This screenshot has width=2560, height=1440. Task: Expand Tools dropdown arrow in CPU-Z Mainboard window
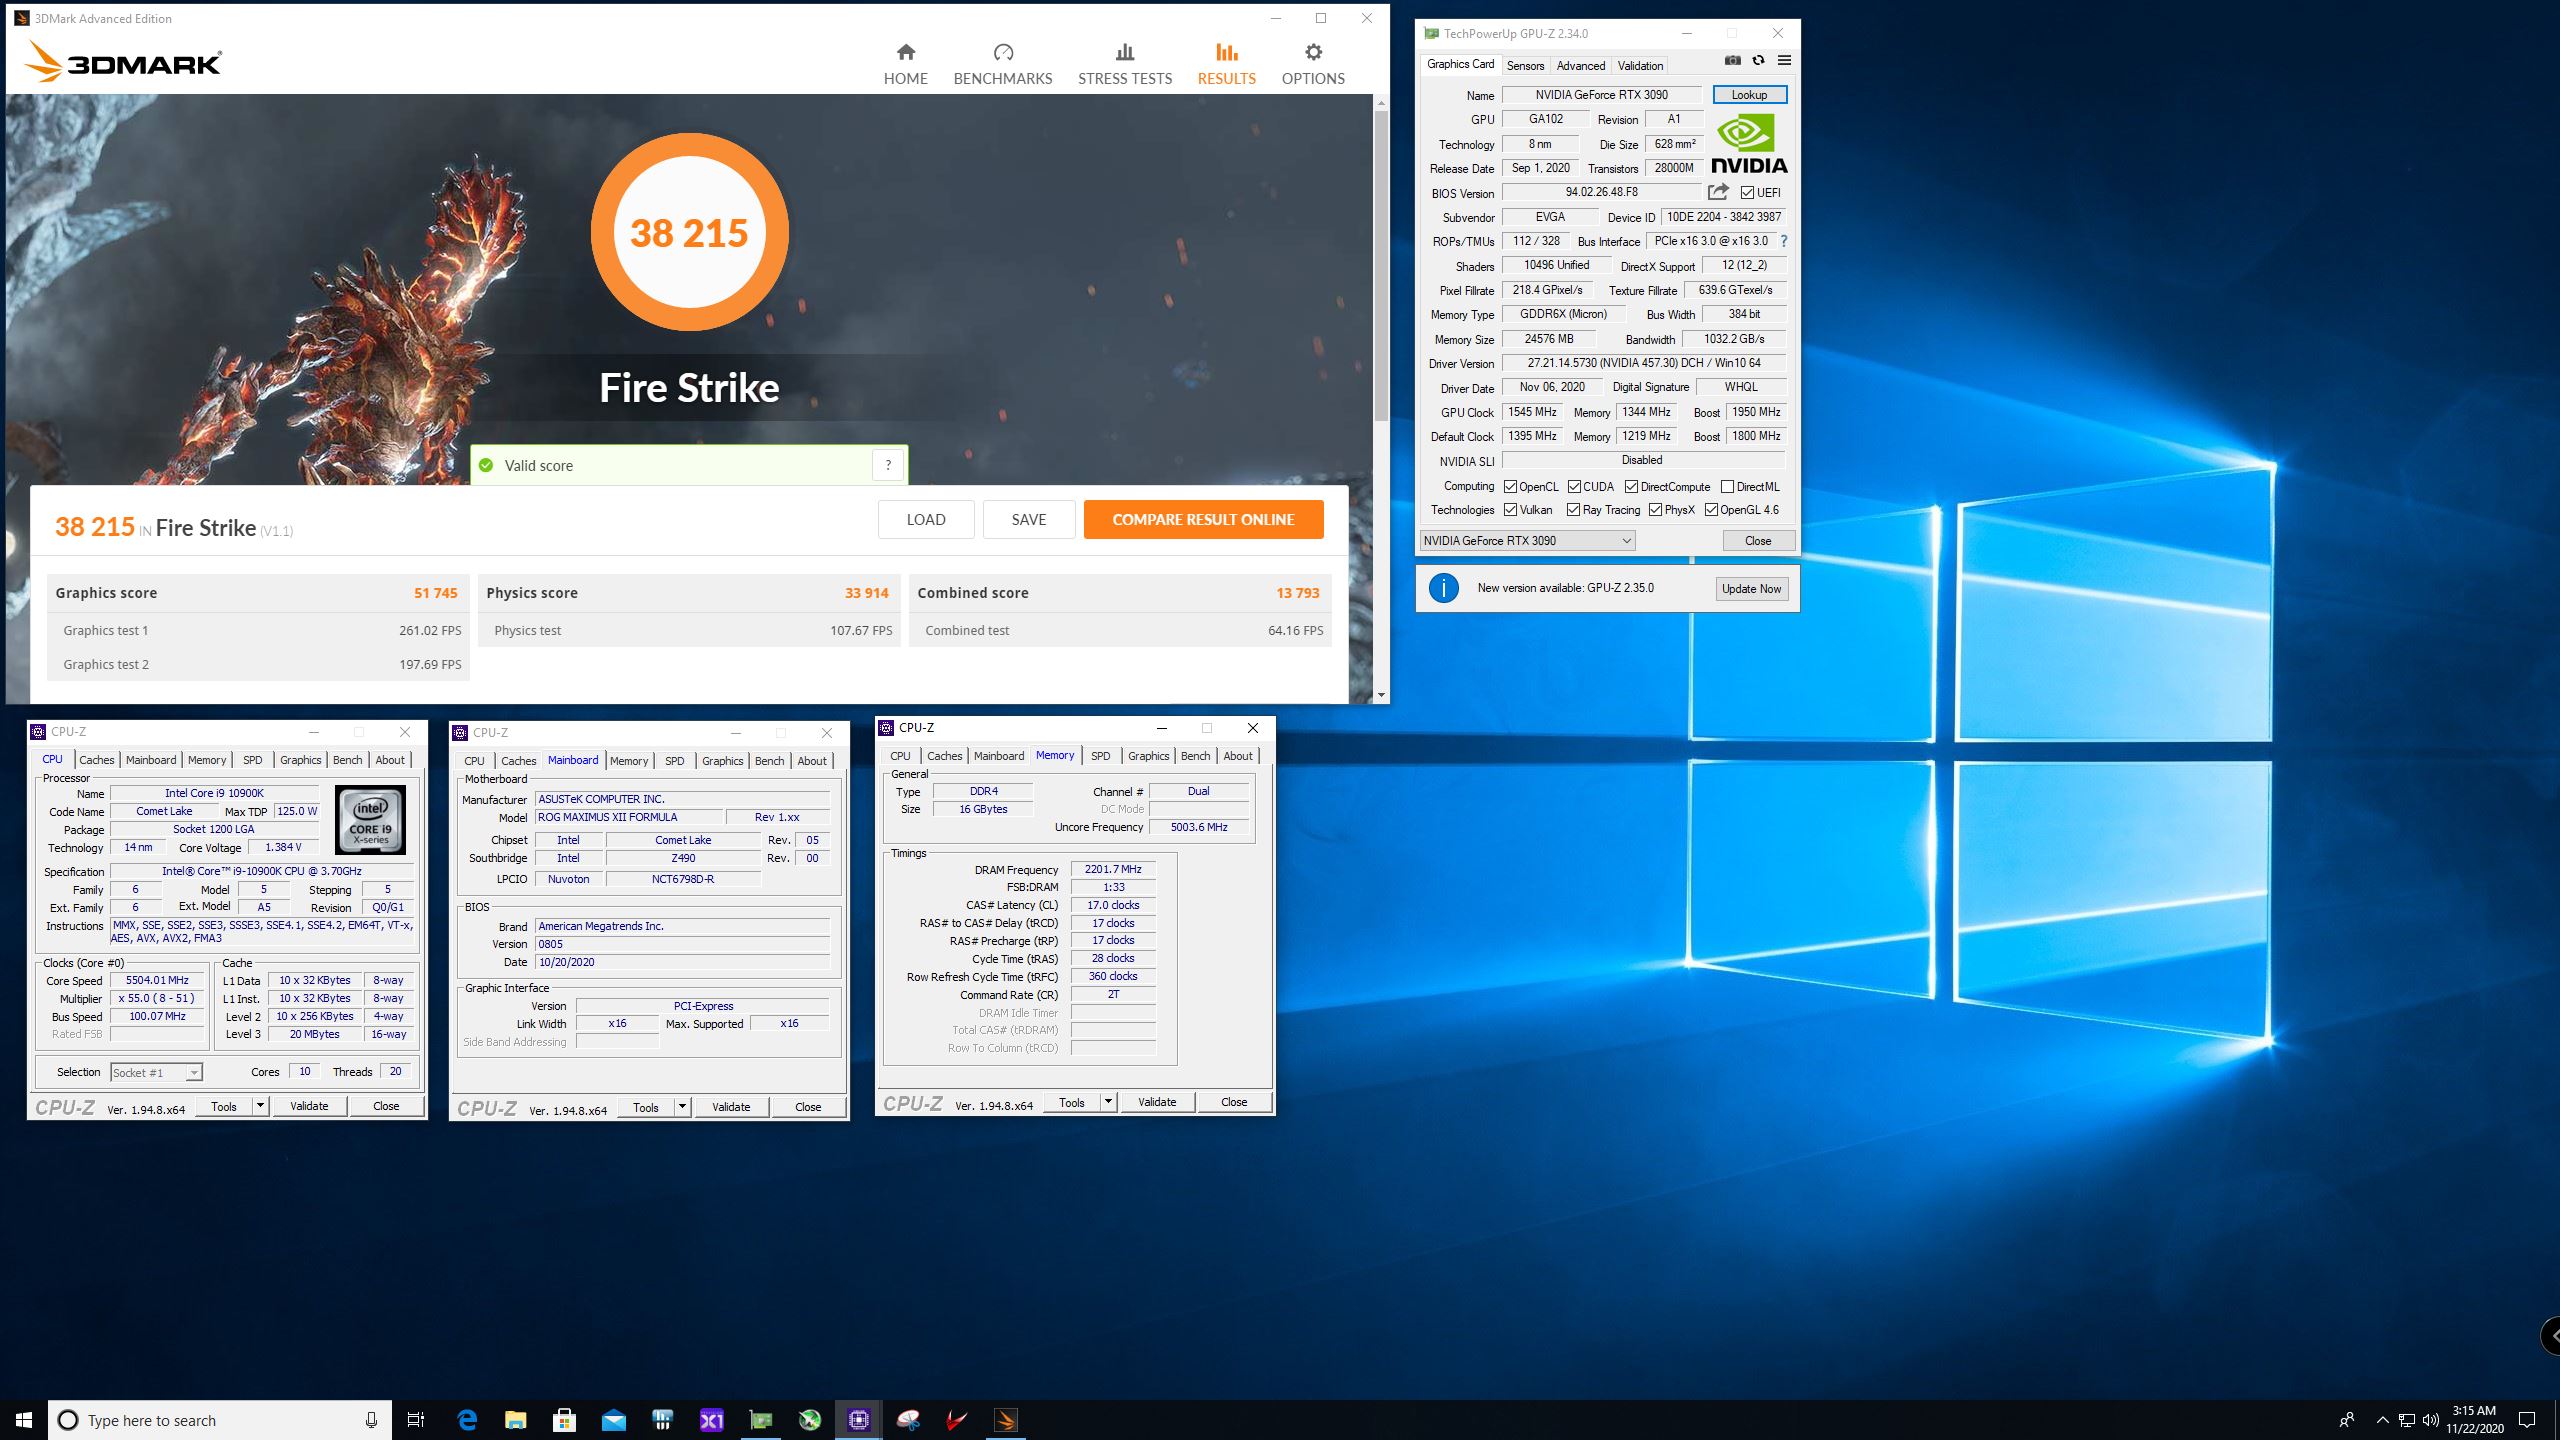[x=682, y=1107]
